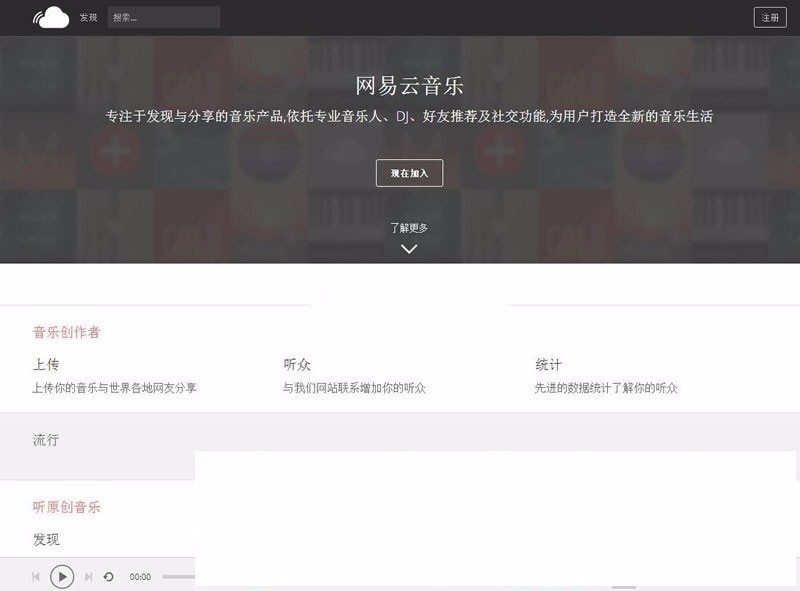The width and height of the screenshot is (800, 591).
Task: Select the 音乐创作者 section heading
Action: pyautogui.click(x=66, y=332)
